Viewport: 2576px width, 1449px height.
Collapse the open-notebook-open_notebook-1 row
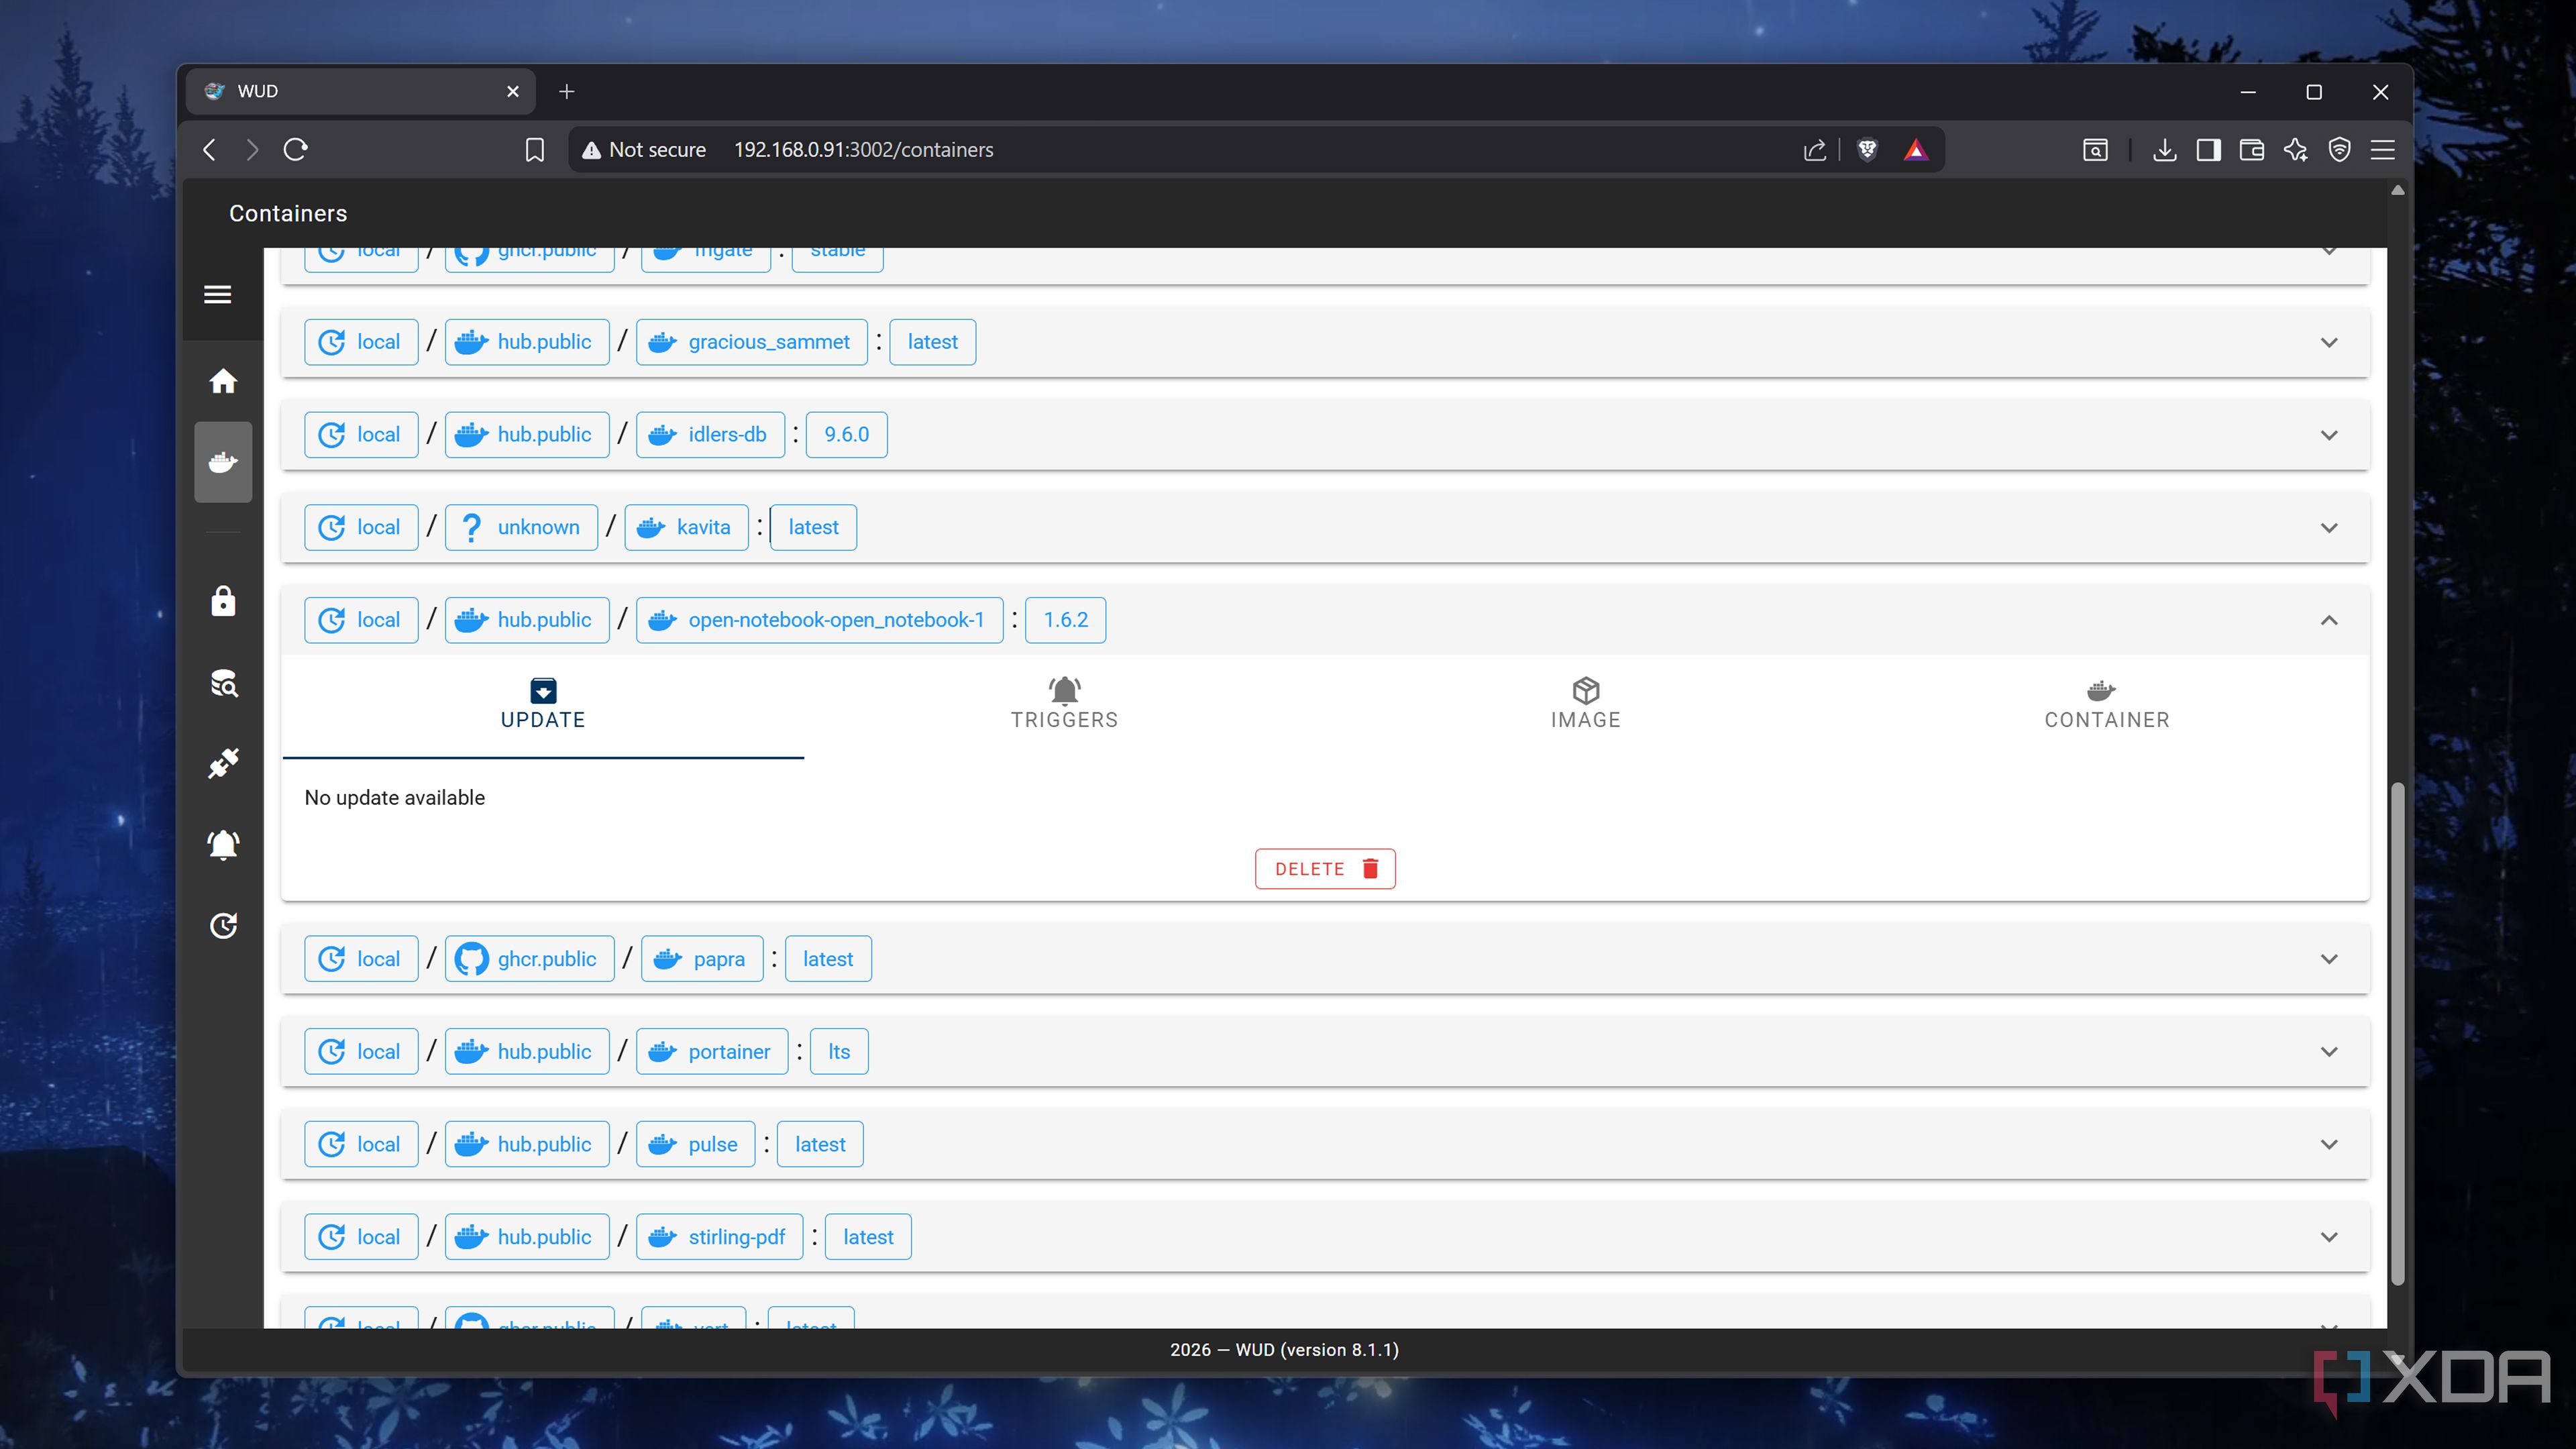coord(2328,620)
